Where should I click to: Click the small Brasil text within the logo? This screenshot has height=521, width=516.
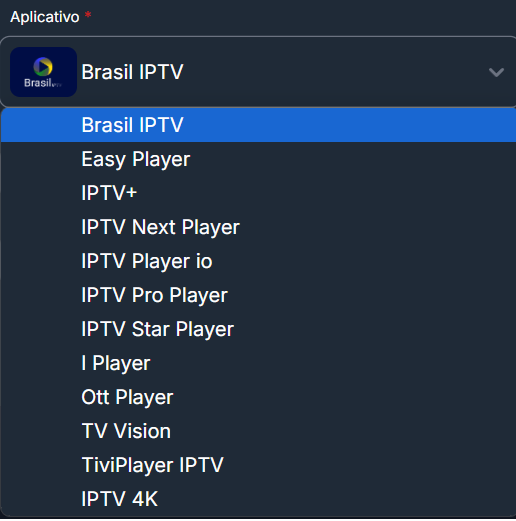tap(37, 83)
